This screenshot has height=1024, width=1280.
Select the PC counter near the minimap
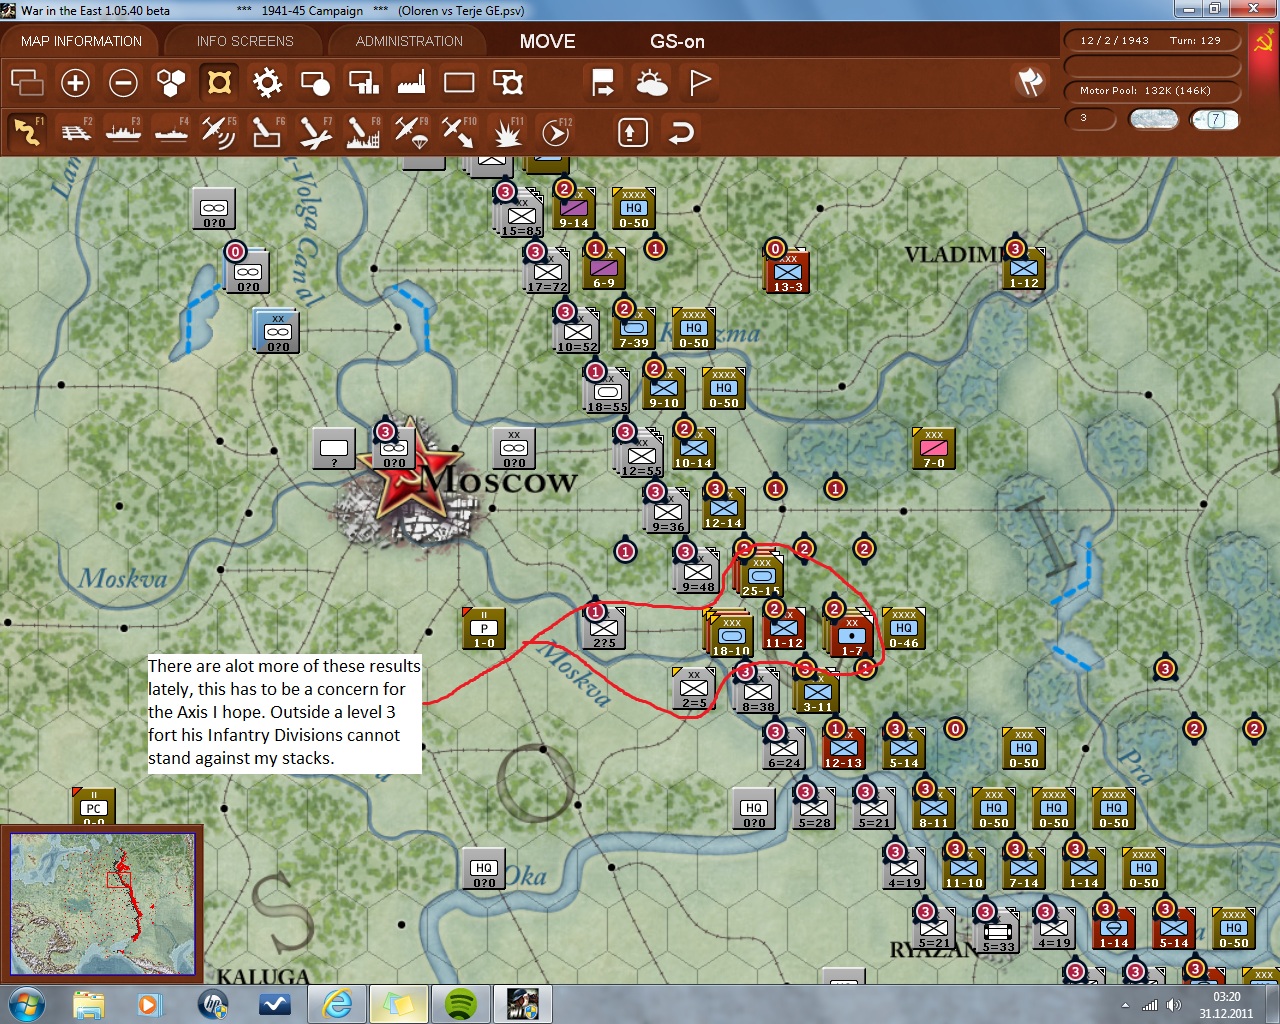tap(93, 806)
